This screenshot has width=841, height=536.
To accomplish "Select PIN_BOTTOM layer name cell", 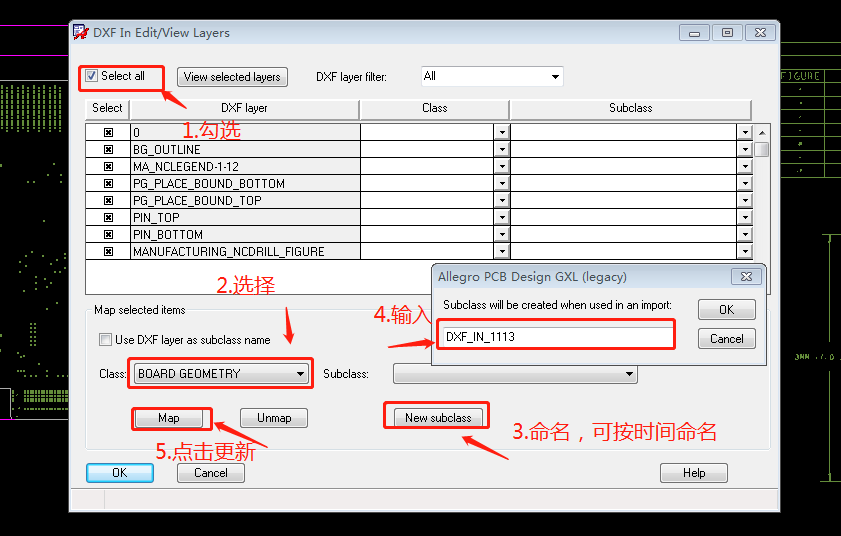I will coord(245,234).
